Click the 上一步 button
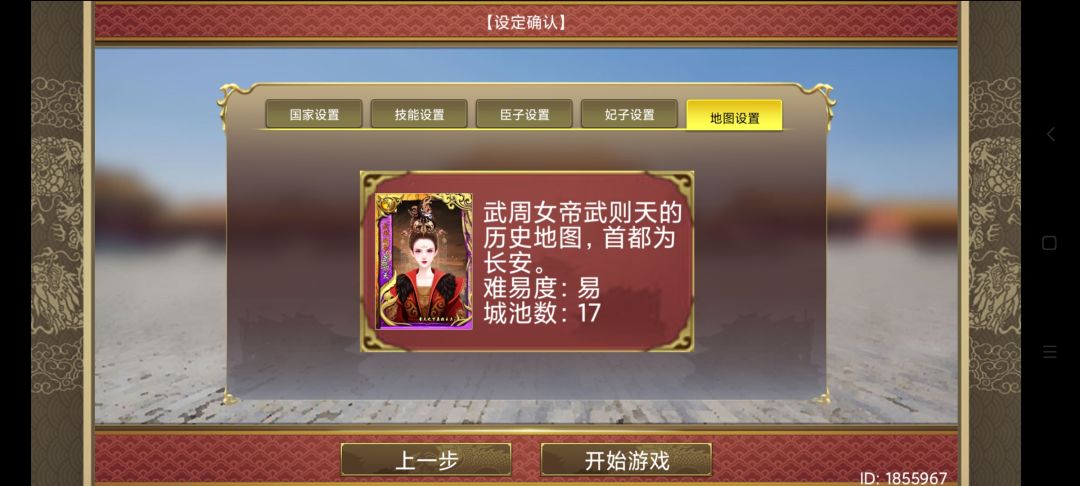 coord(426,460)
